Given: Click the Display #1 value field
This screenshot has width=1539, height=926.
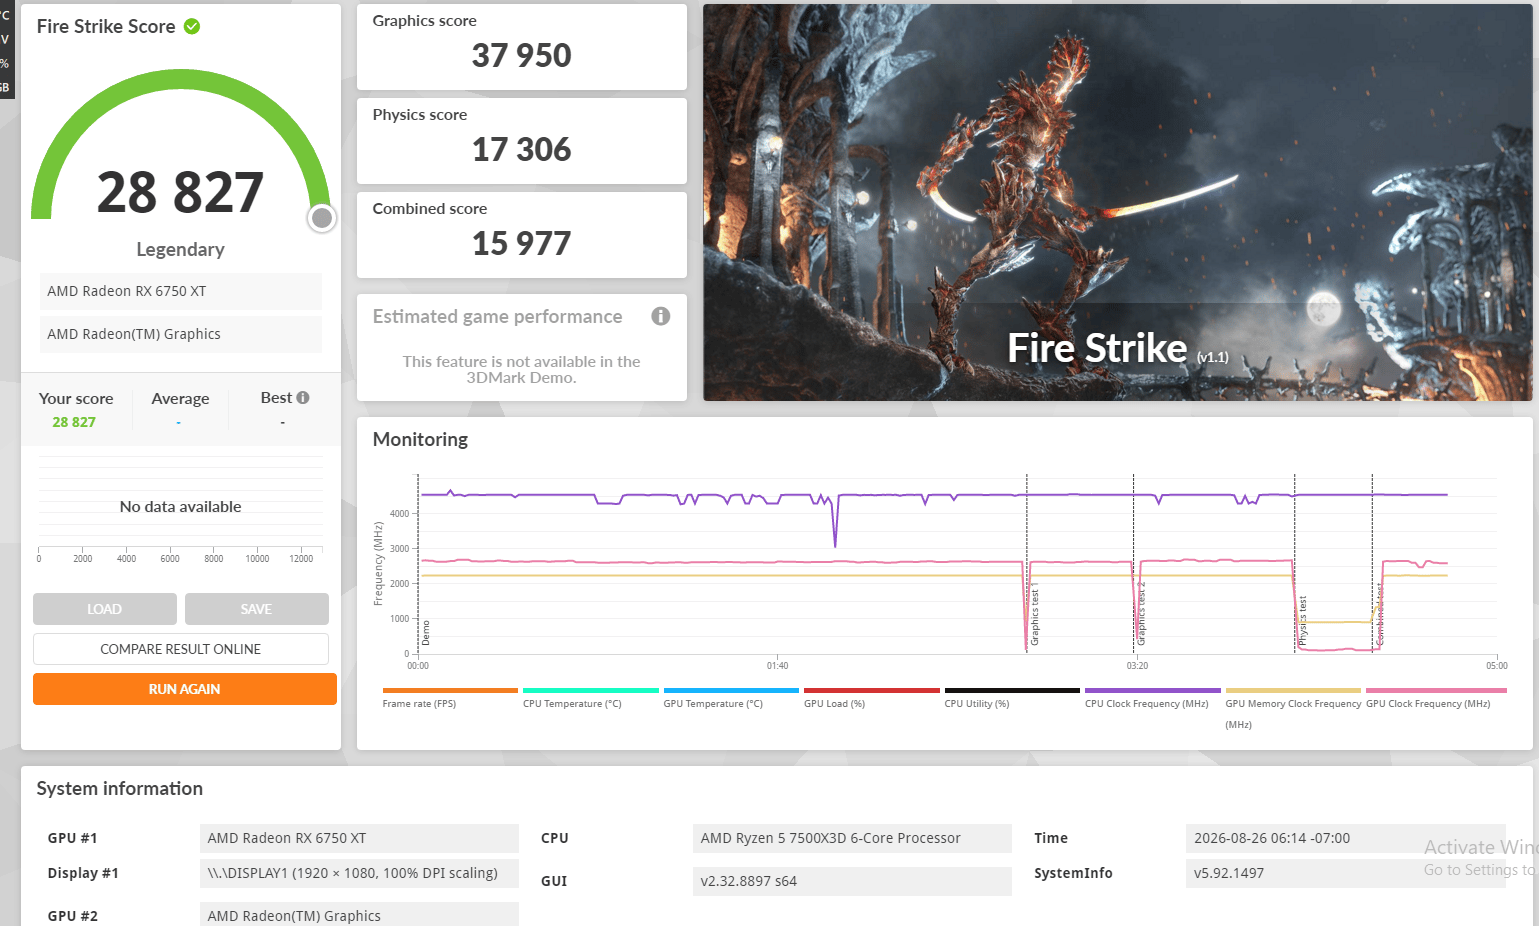Looking at the screenshot, I should click(x=359, y=873).
